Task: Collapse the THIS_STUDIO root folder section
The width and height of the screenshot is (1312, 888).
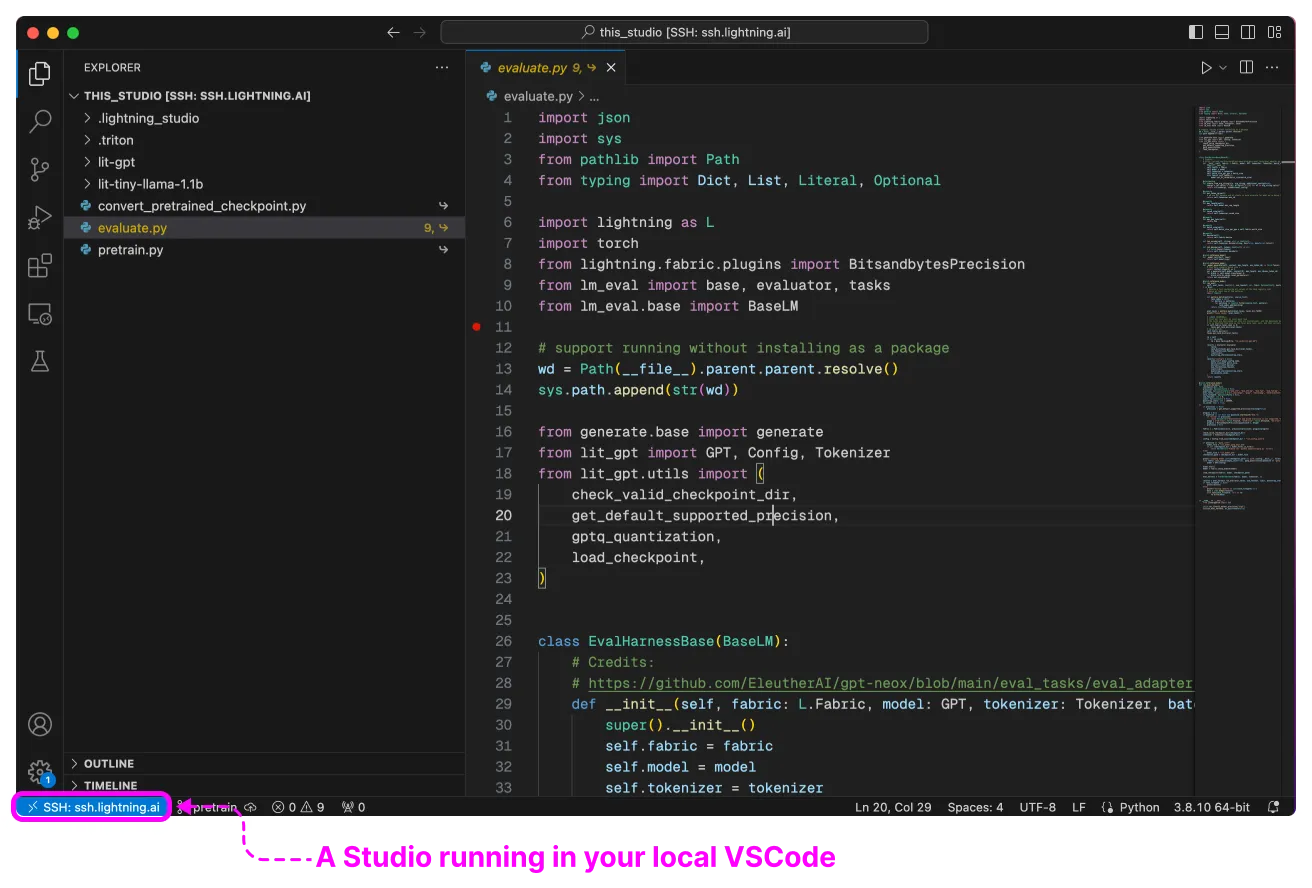Action: point(265,96)
